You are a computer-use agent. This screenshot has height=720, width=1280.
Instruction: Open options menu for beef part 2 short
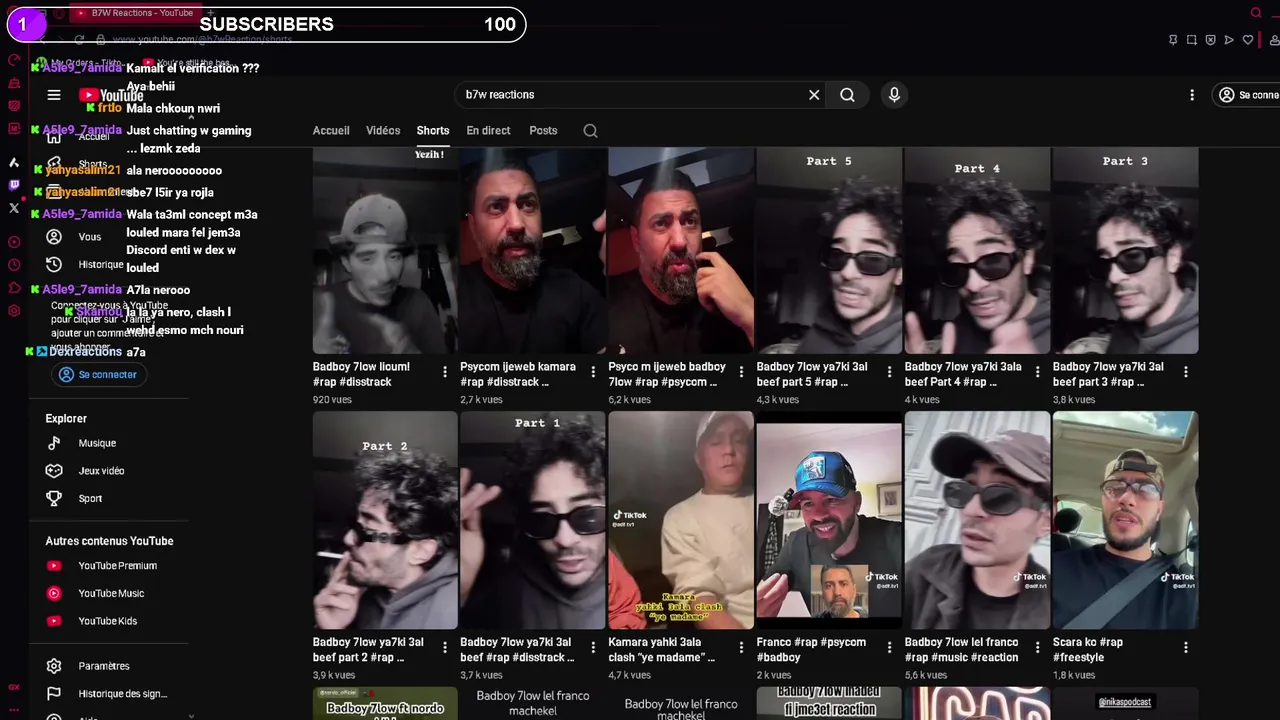445,648
